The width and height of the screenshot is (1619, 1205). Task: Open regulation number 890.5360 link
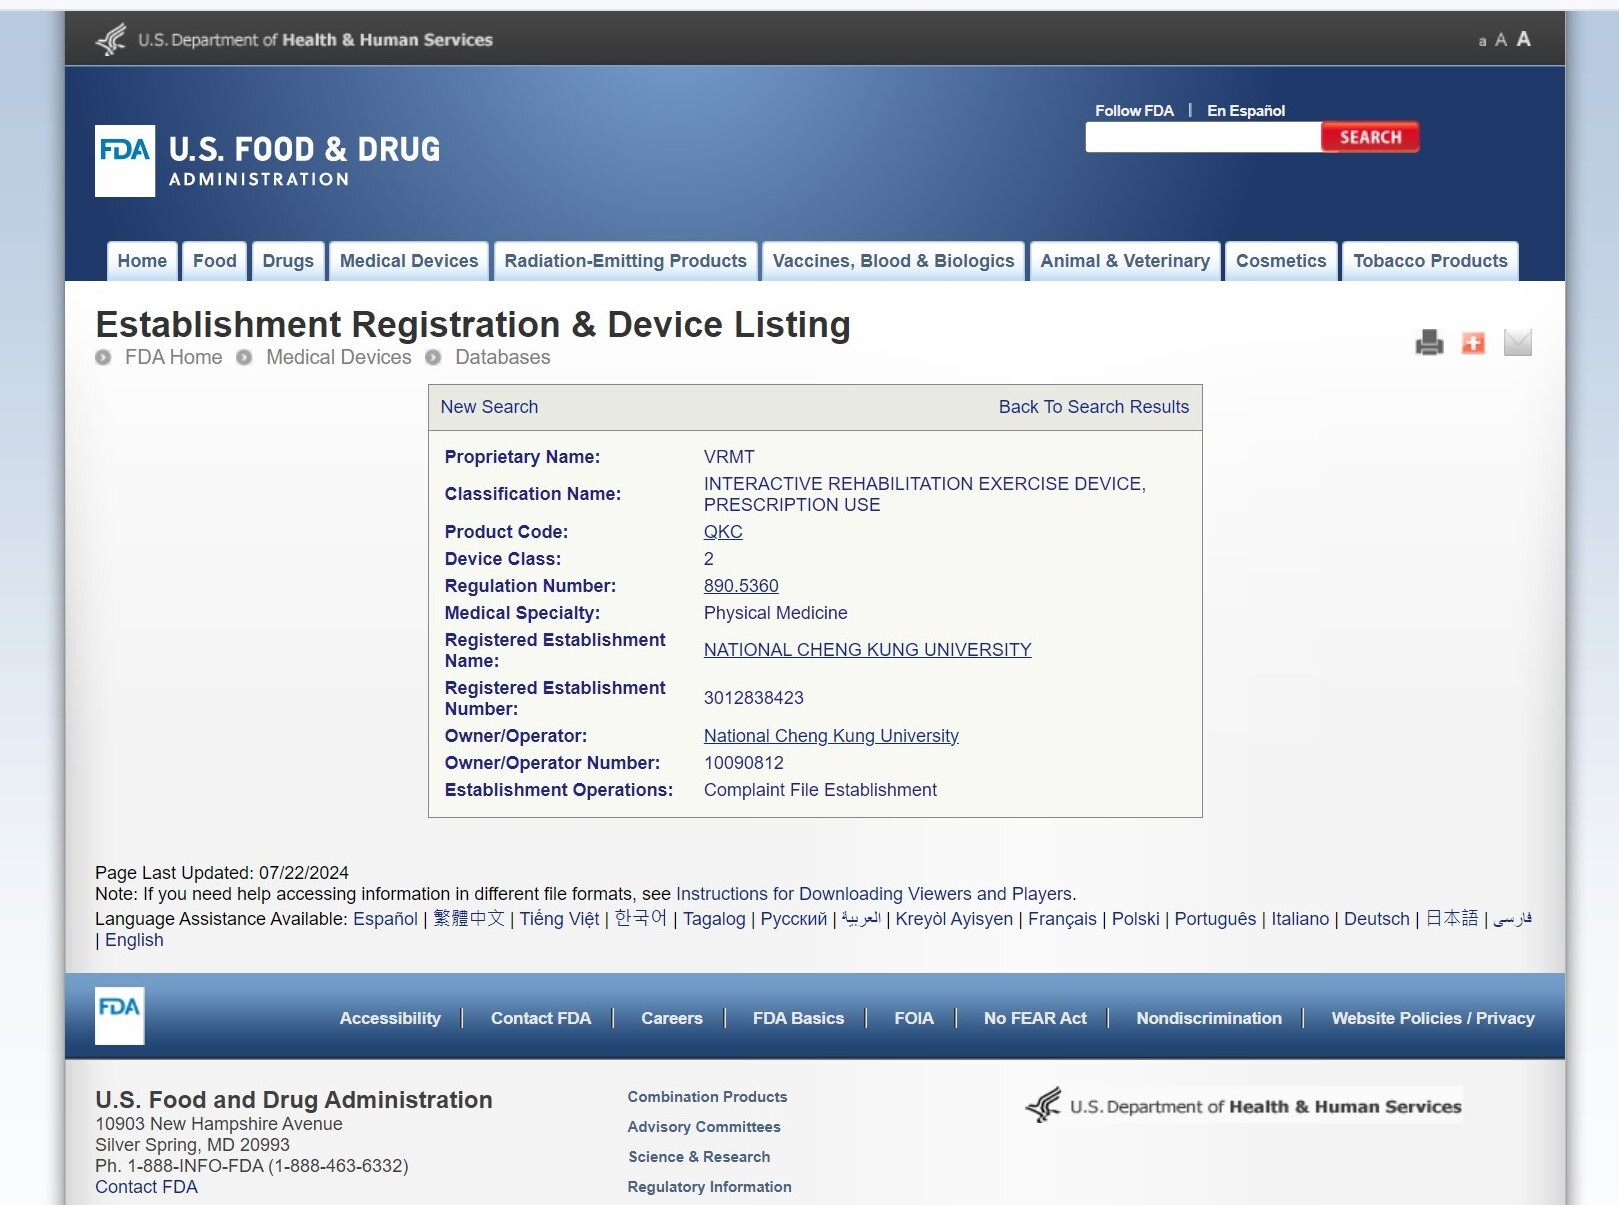(x=741, y=586)
